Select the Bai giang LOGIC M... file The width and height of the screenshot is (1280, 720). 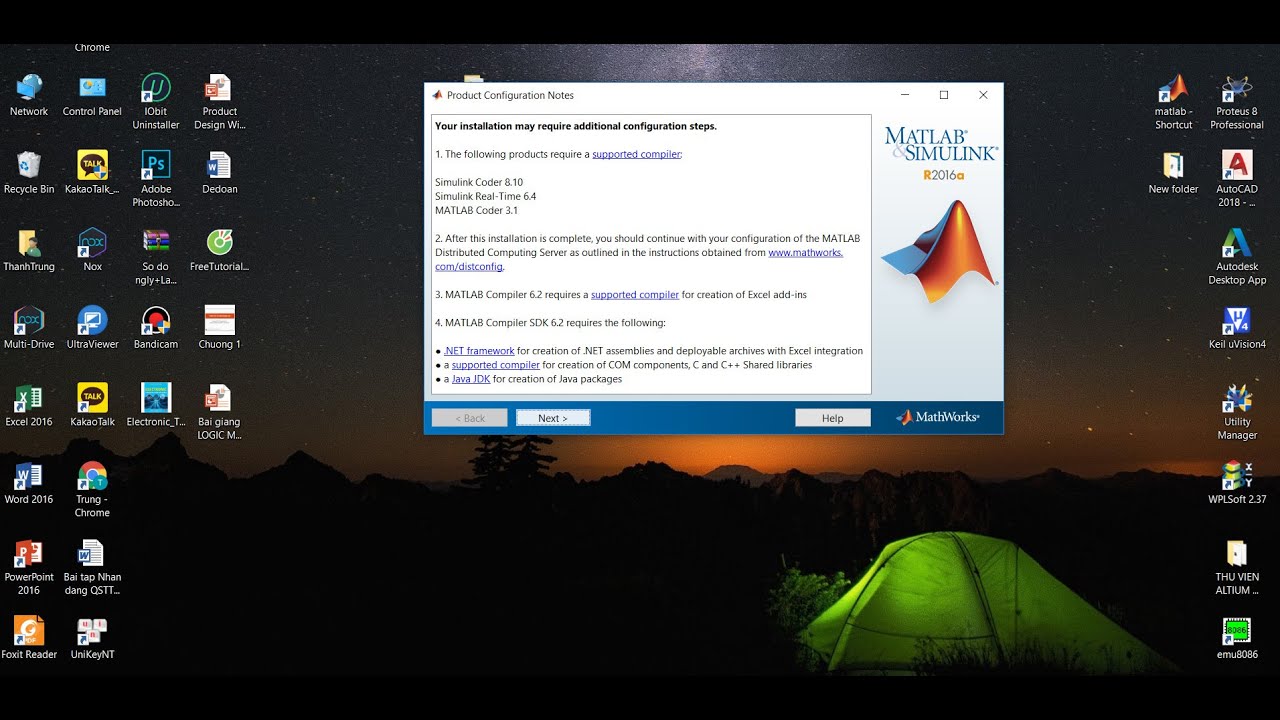pyautogui.click(x=219, y=412)
